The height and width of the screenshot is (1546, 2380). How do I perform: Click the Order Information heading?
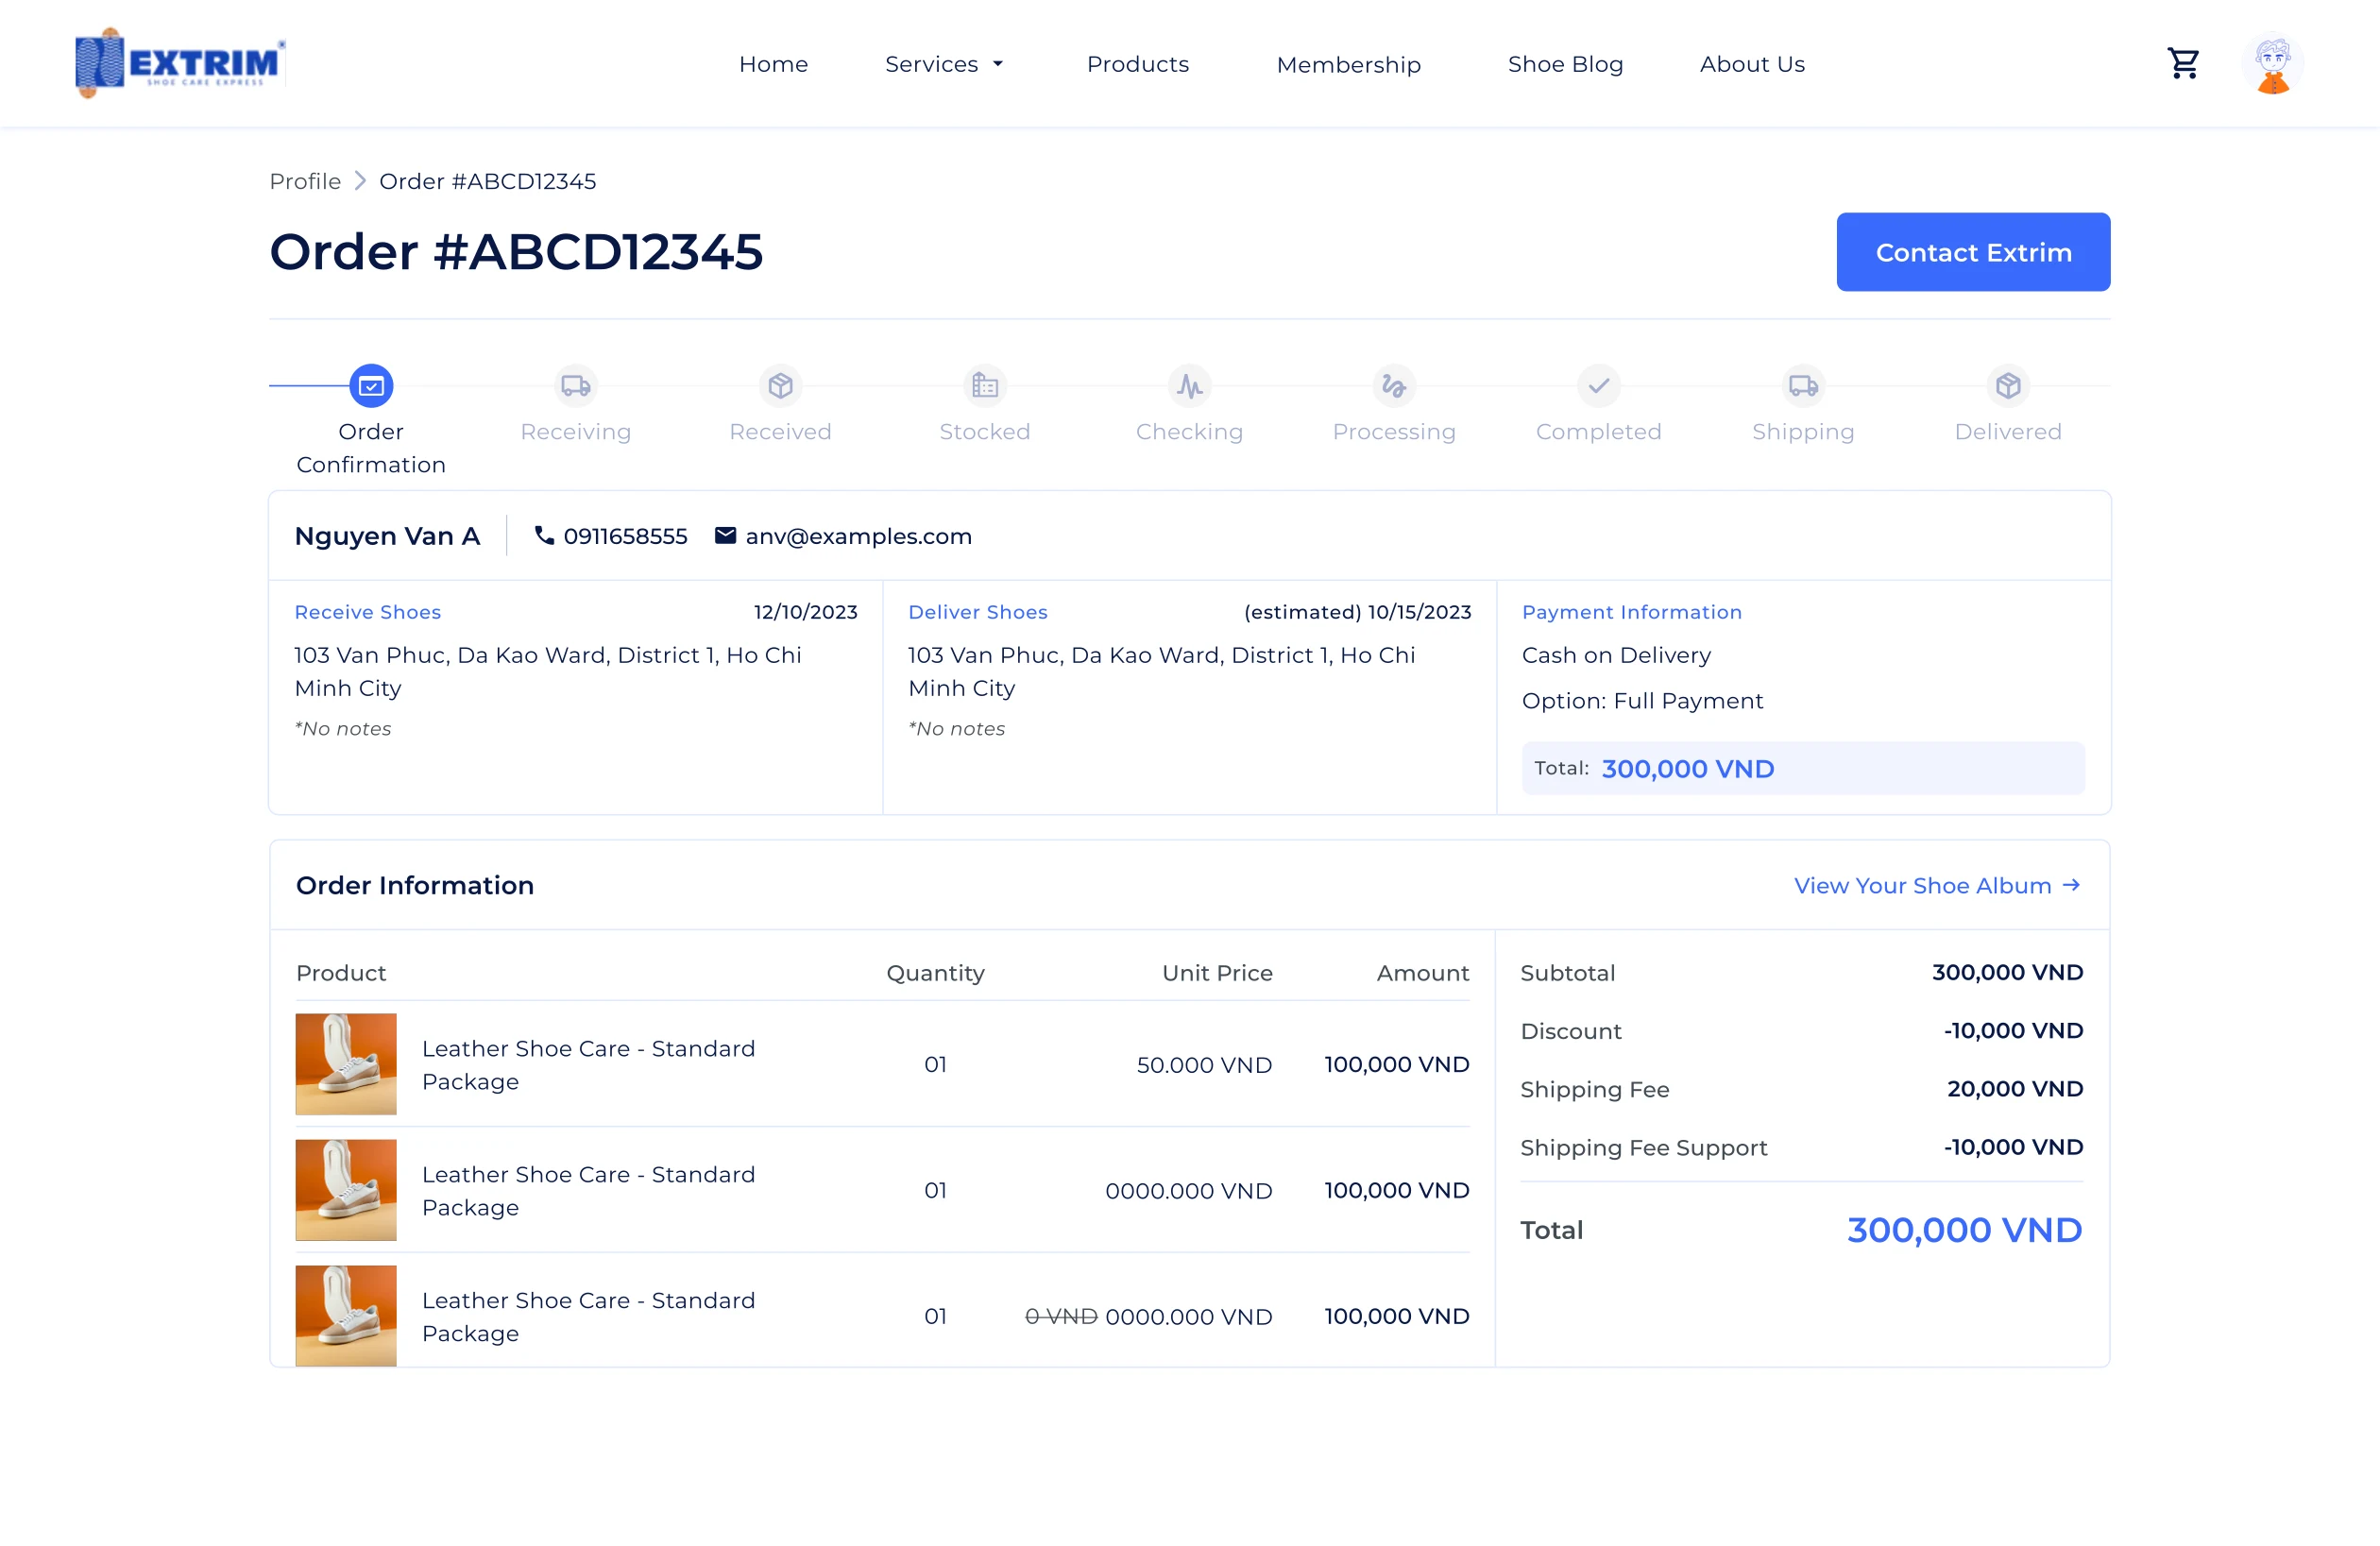415,886
